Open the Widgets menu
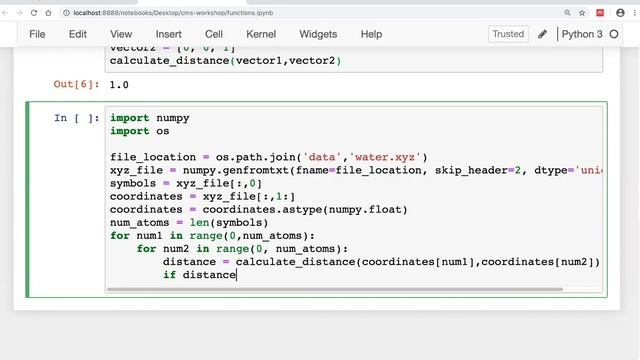The image size is (640, 360). 318,34
